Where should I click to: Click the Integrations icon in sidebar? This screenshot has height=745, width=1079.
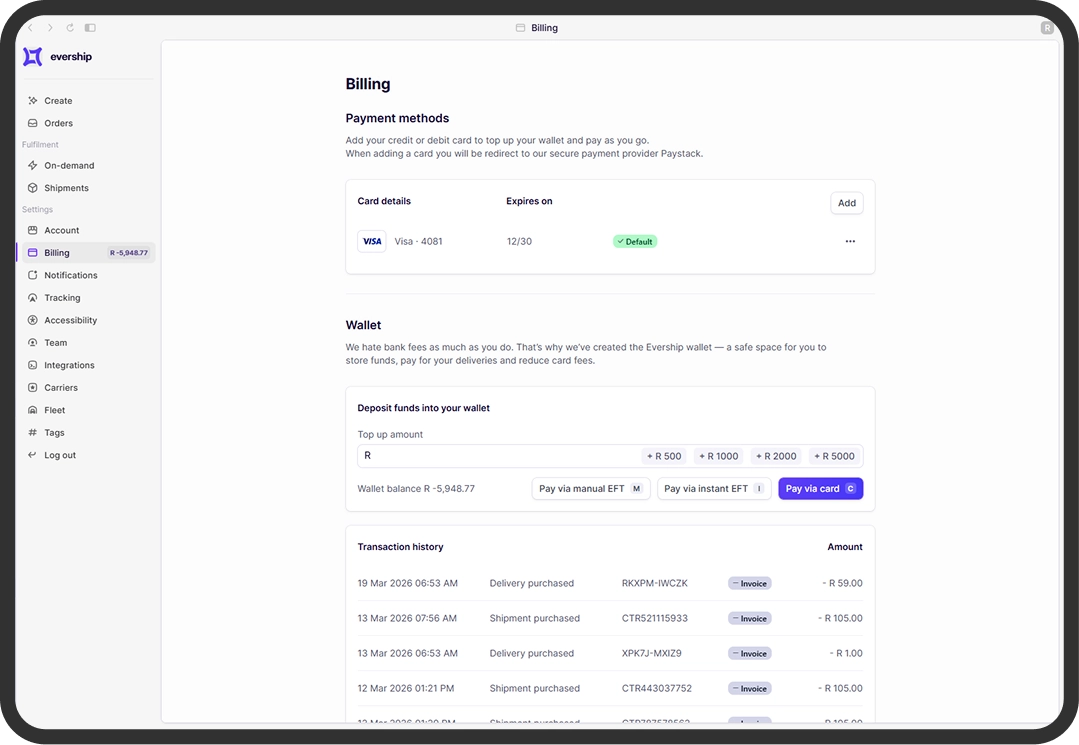point(33,366)
